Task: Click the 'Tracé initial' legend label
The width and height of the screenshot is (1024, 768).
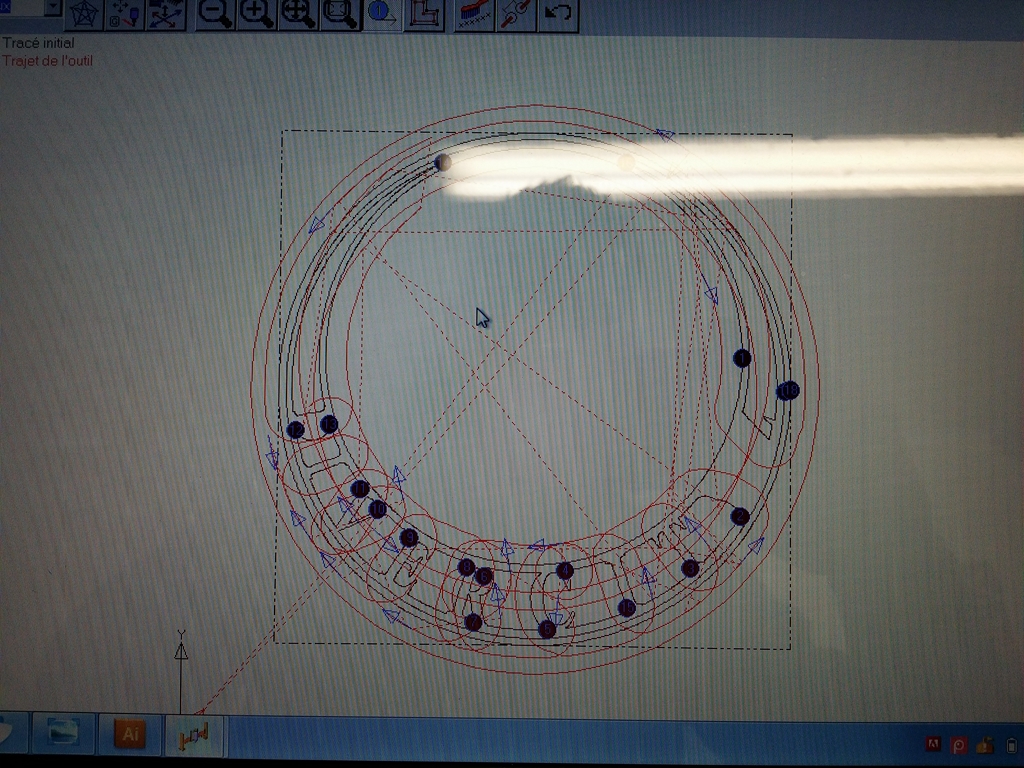Action: coord(38,43)
